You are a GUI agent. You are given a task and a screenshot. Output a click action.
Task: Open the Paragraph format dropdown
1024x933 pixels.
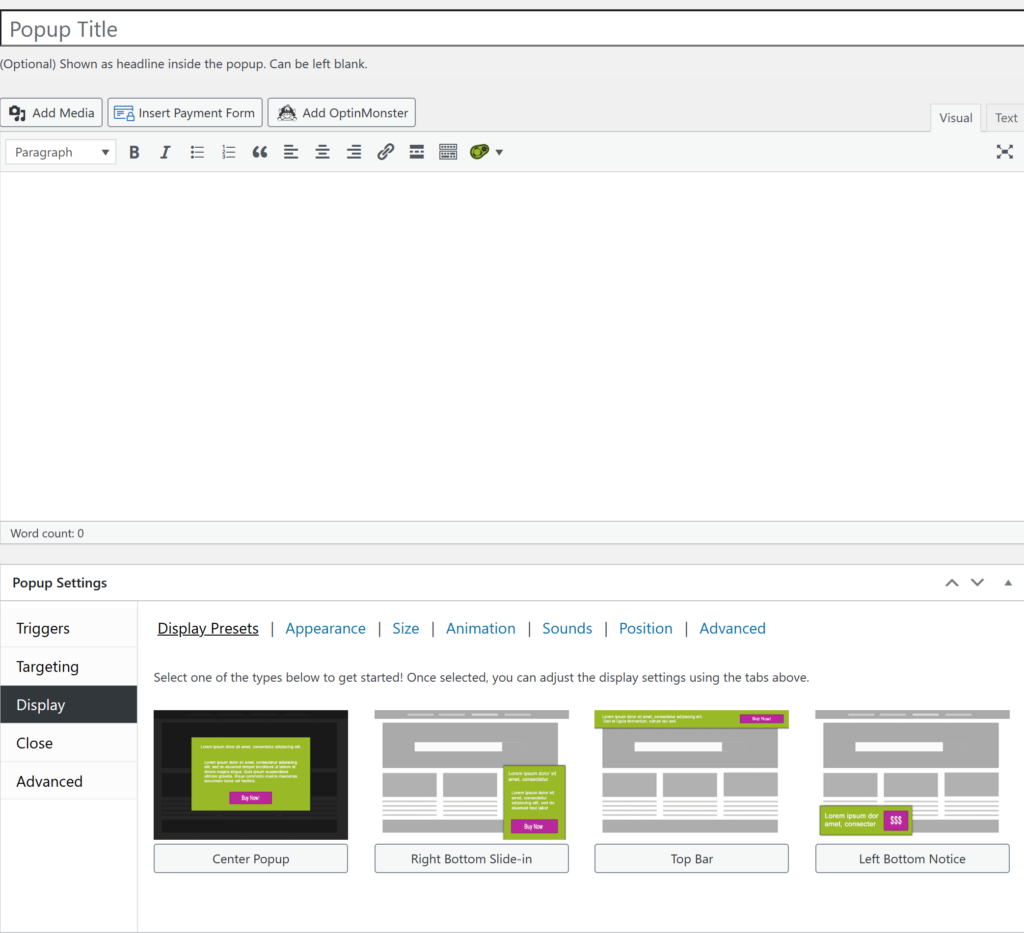[61, 152]
